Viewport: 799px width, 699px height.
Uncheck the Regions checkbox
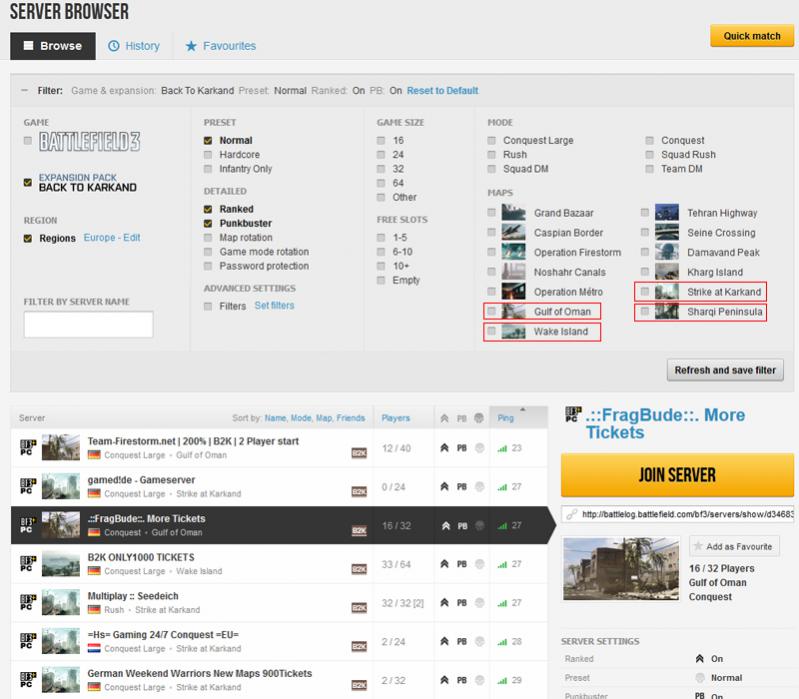[x=28, y=238]
